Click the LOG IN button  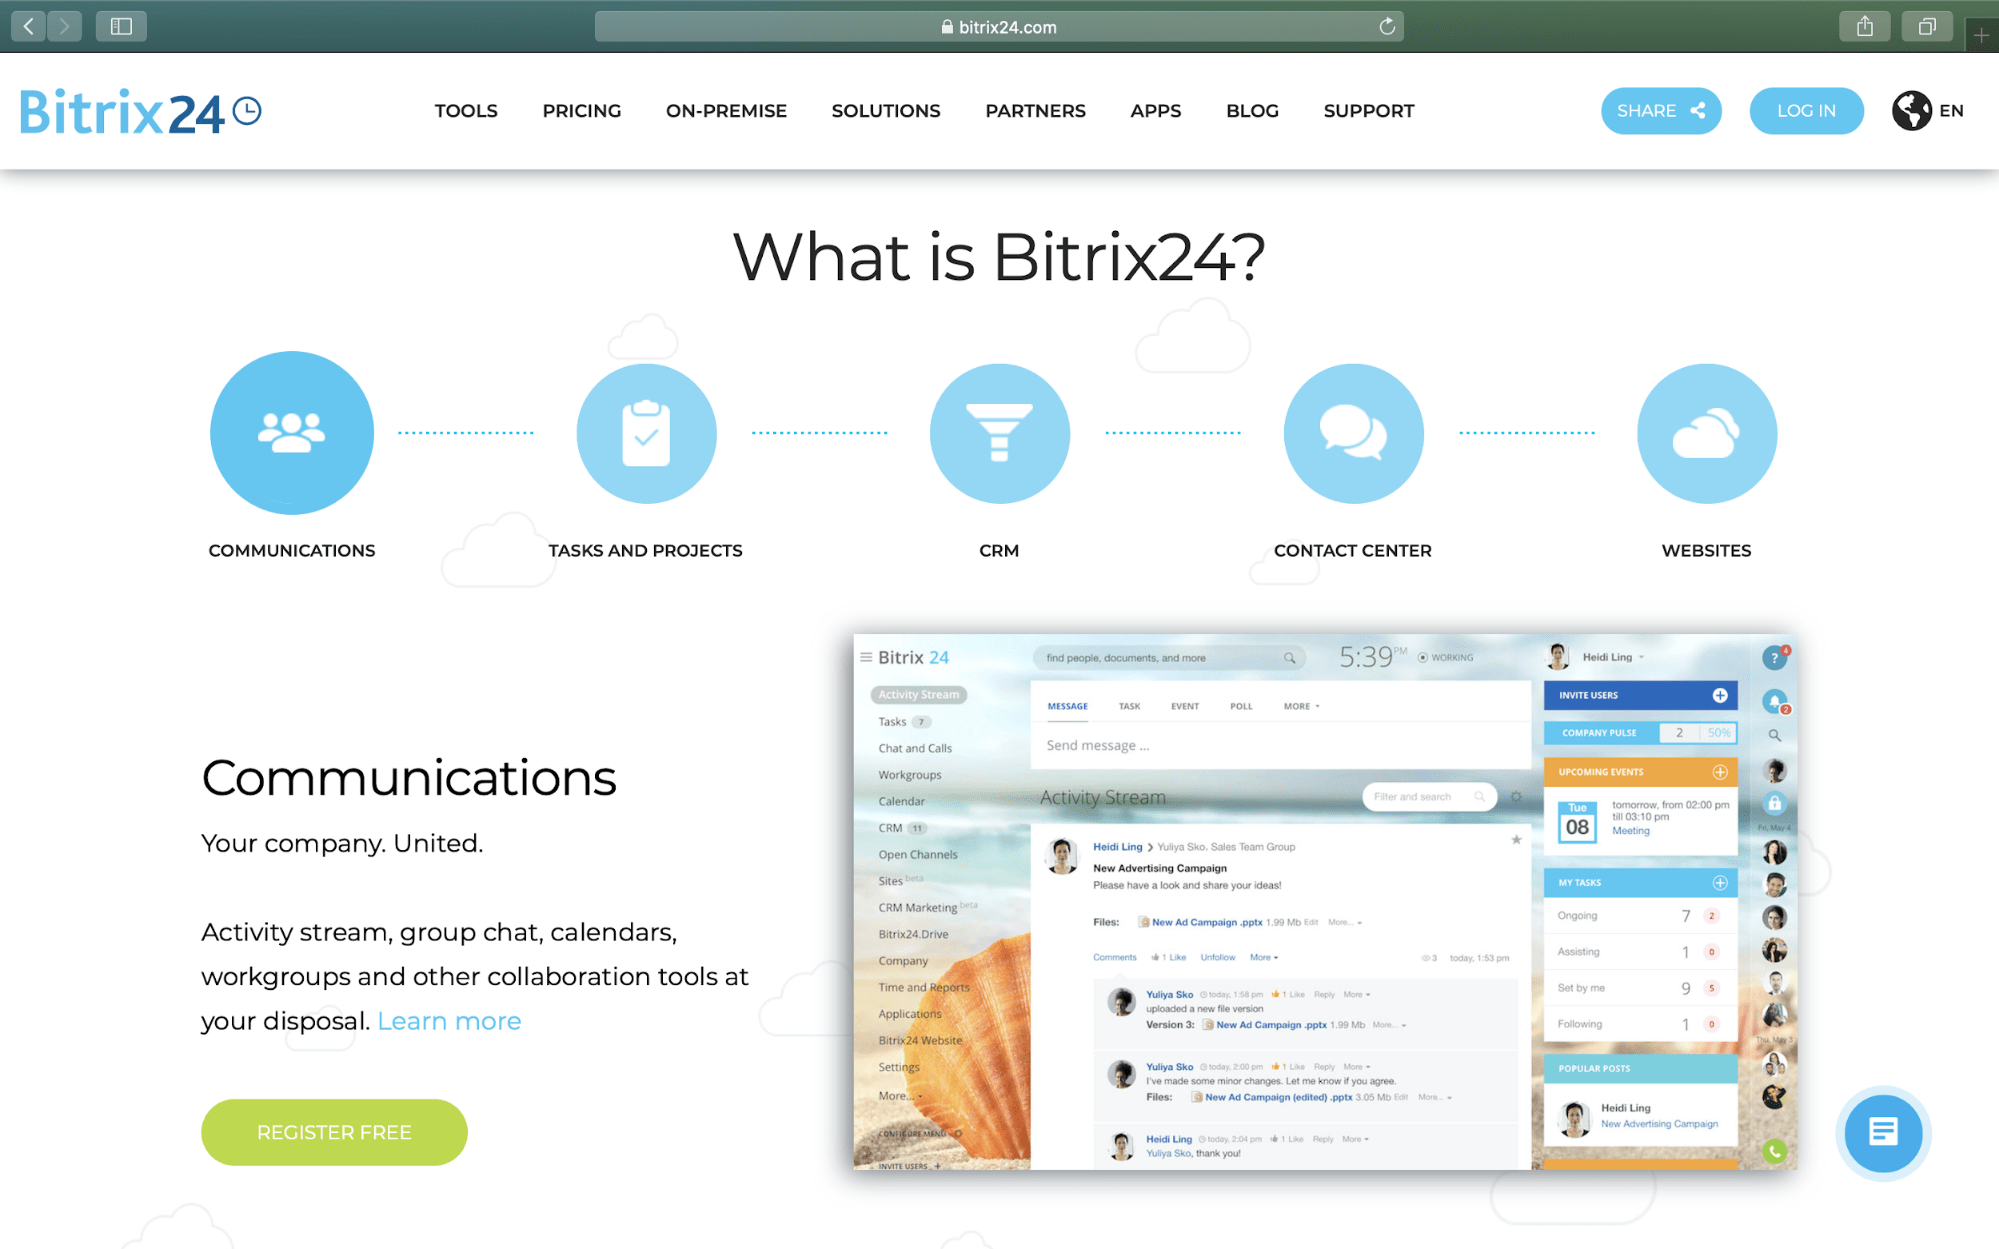1805,111
